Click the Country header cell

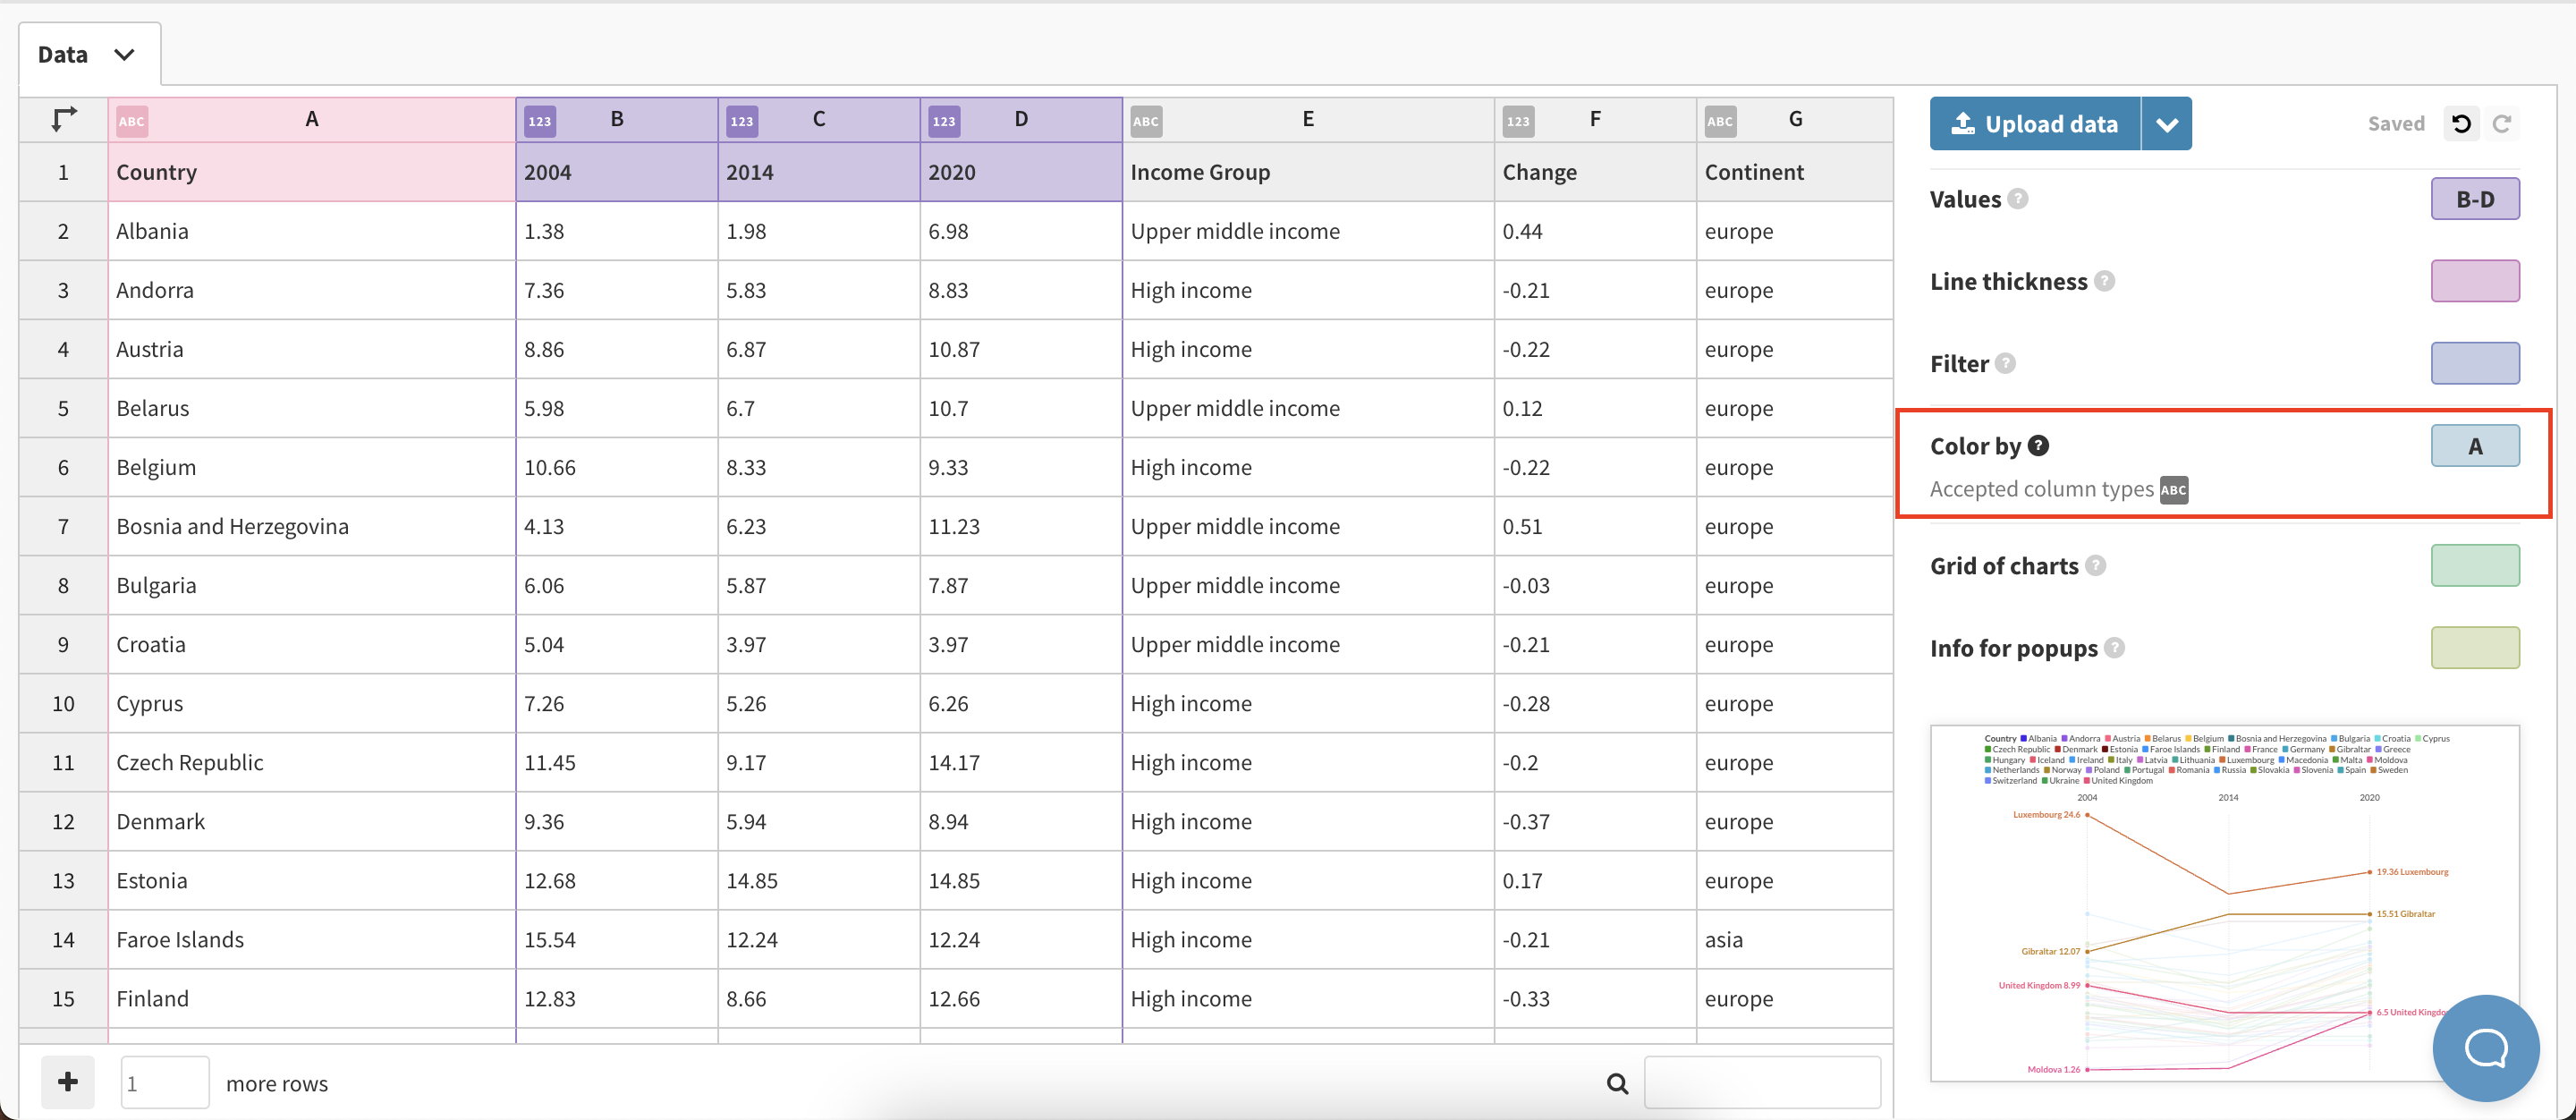pyautogui.click(x=312, y=172)
